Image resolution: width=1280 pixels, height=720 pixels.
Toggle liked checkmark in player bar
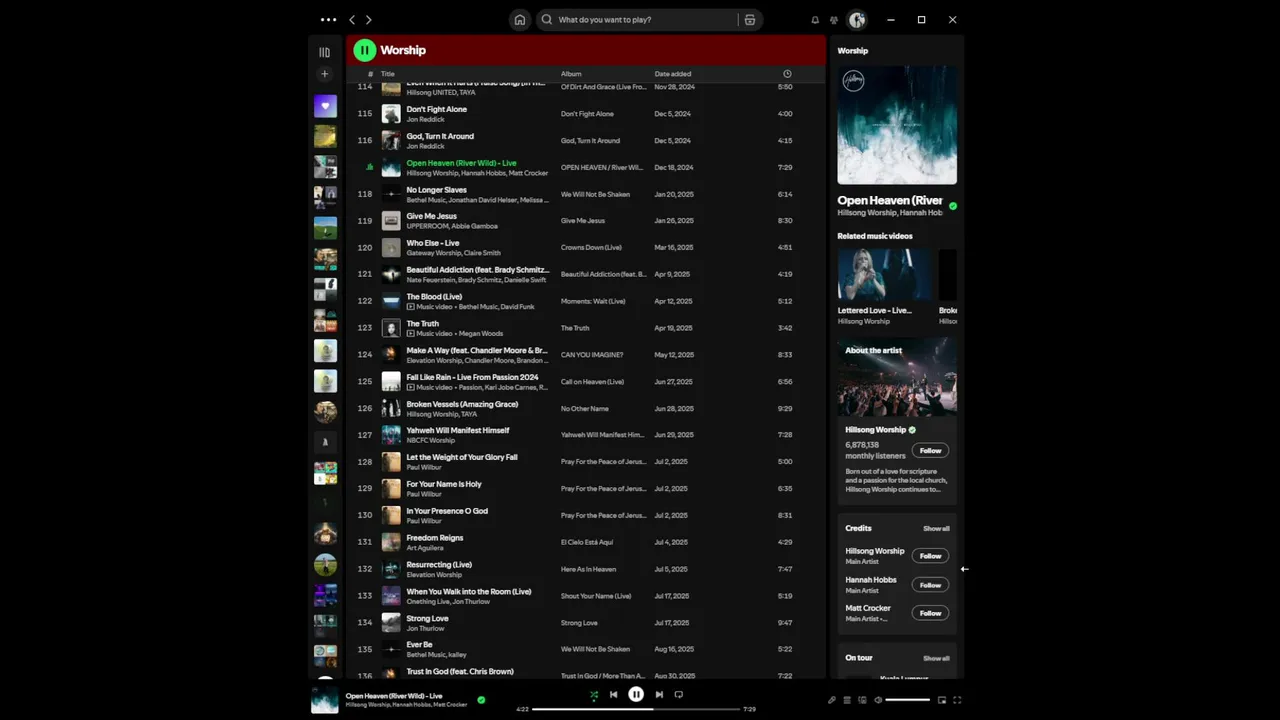(481, 700)
